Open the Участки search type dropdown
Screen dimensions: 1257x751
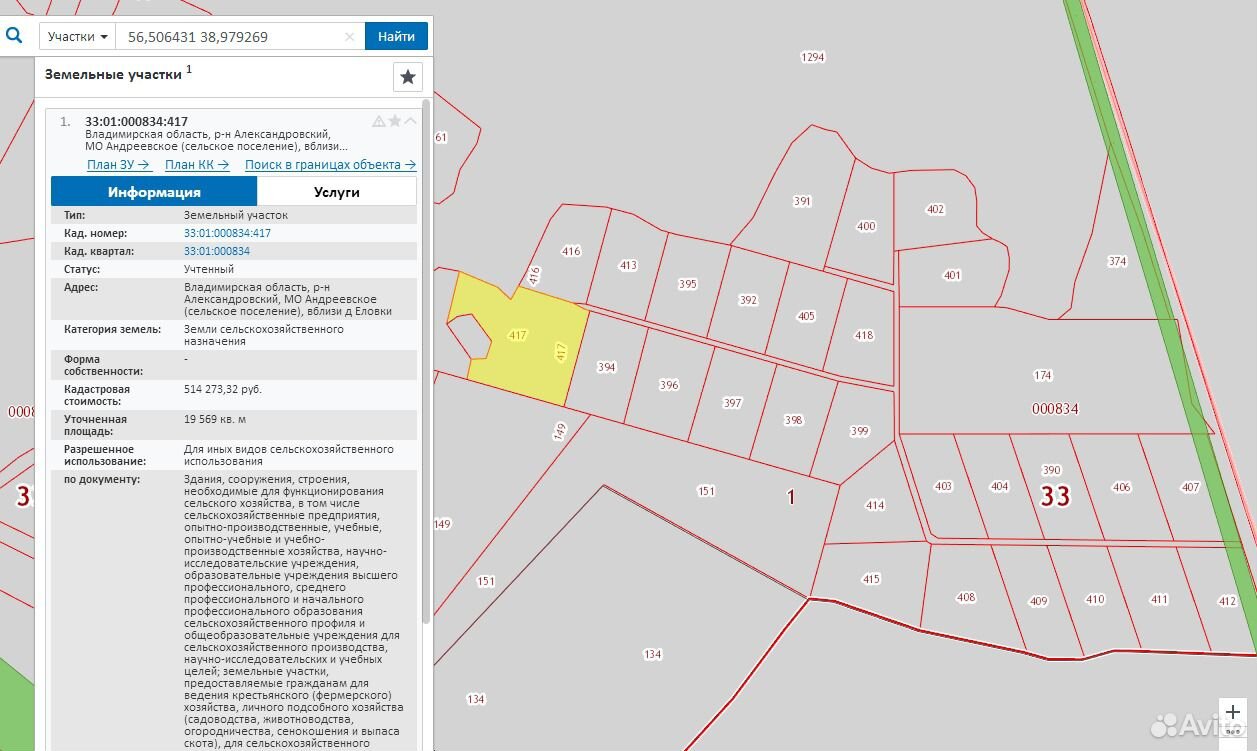(x=78, y=37)
